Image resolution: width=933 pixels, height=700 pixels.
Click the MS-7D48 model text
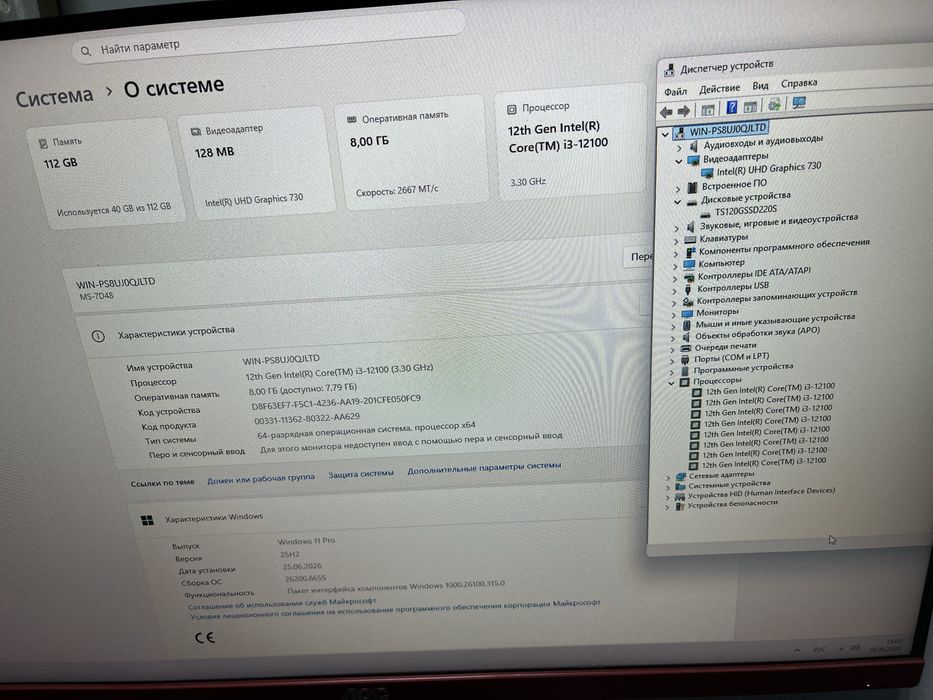coord(96,296)
